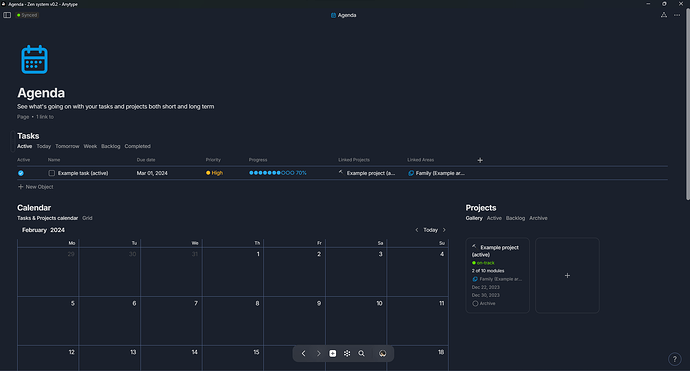This screenshot has height=371, width=690.
Task: Switch Projects to Archive view
Action: [x=538, y=218]
